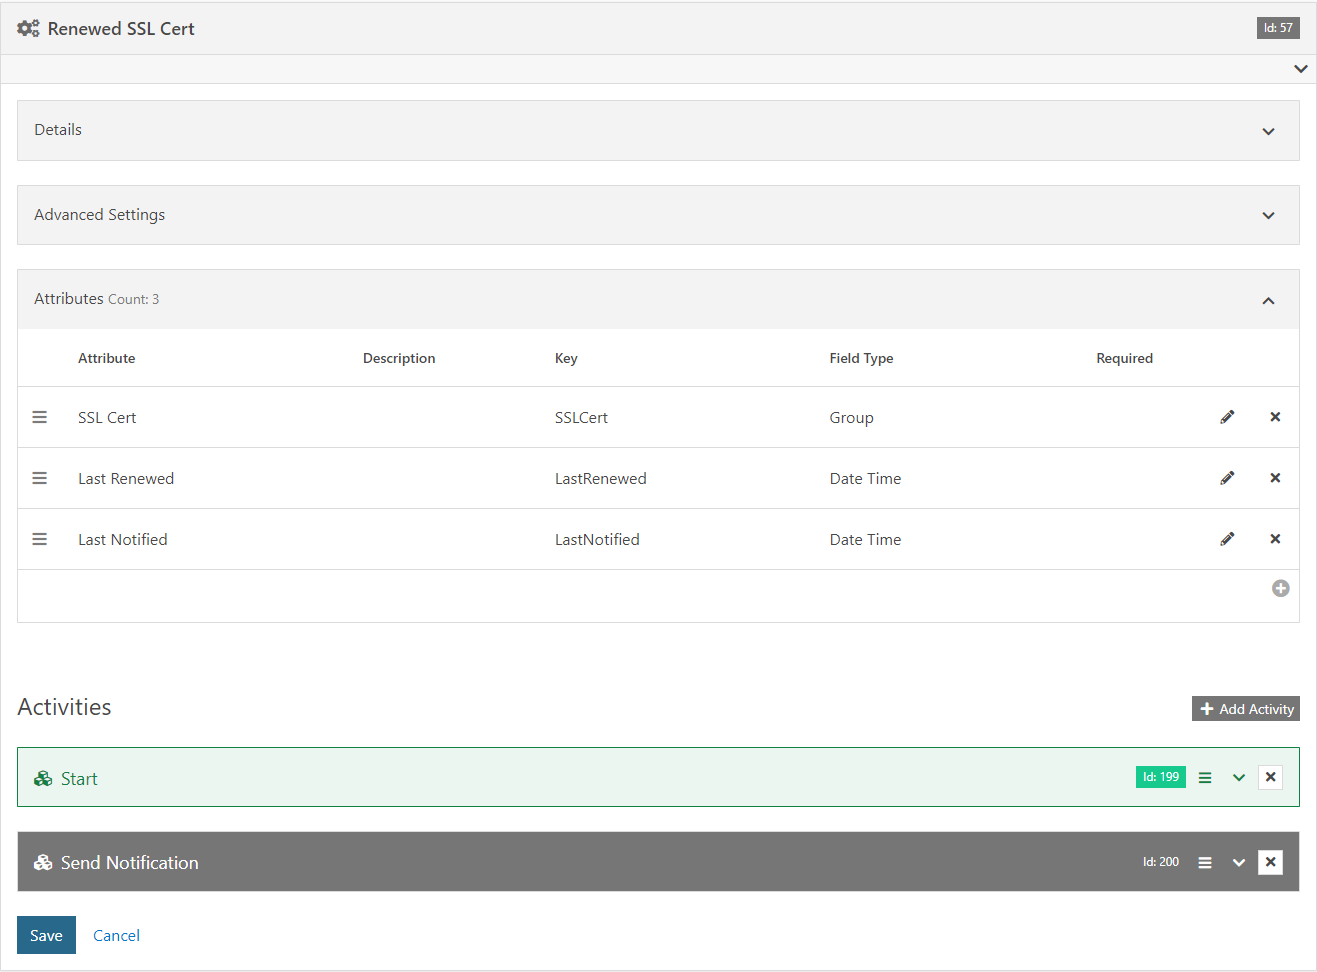This screenshot has height=972, width=1317.
Task: Delete the SSL Cert attribute
Action: [x=1275, y=417]
